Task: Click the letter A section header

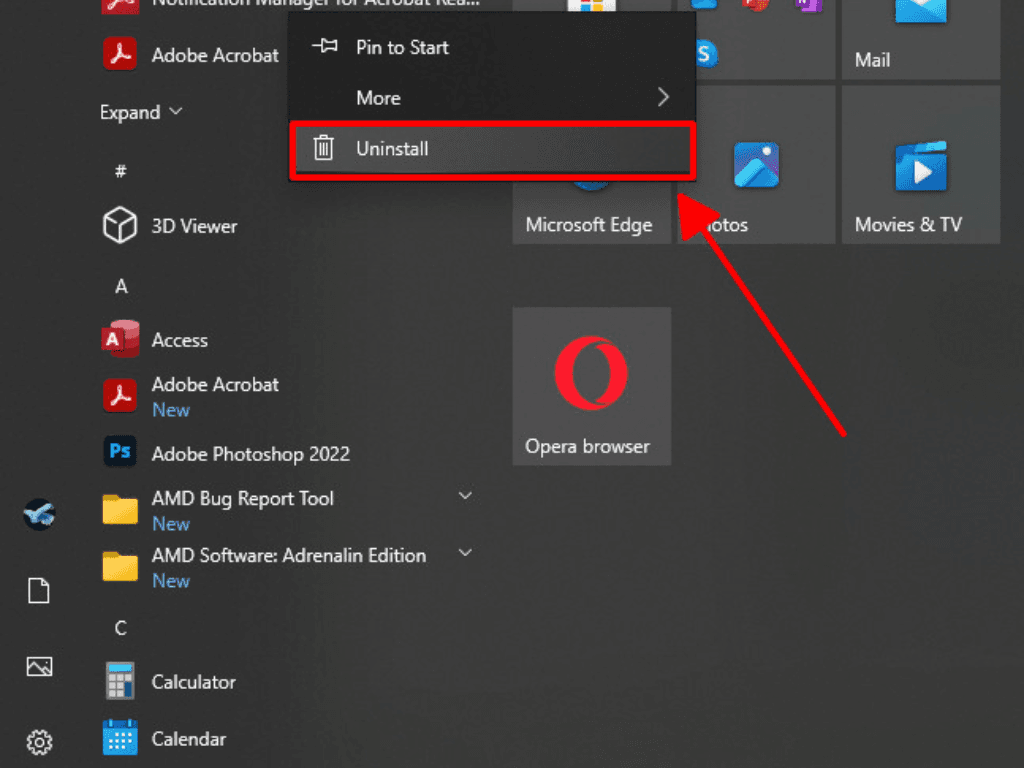Action: (x=121, y=287)
